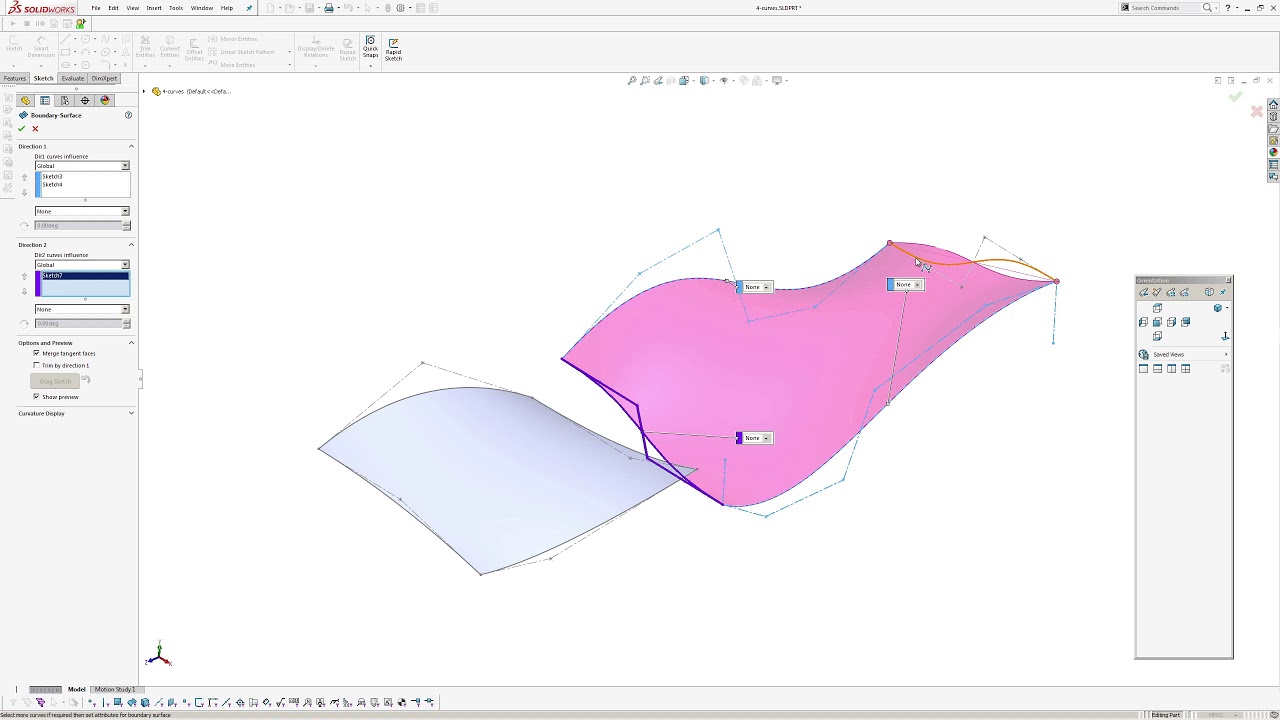This screenshot has width=1280, height=720.
Task: Switch to FeatureManager design tree icon tab
Action: tap(25, 100)
